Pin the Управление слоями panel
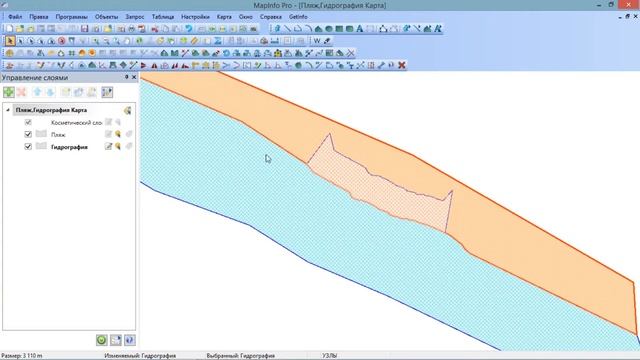 pos(126,77)
